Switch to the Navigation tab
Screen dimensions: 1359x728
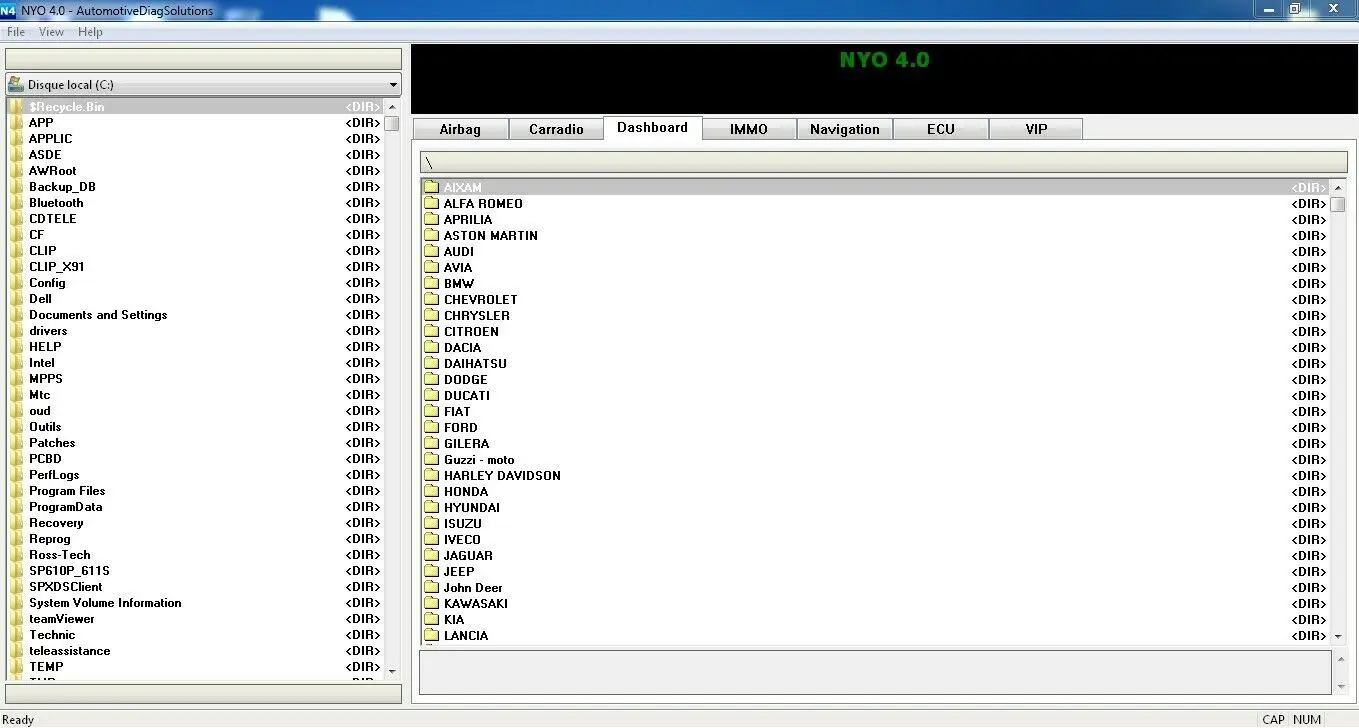[x=845, y=129]
